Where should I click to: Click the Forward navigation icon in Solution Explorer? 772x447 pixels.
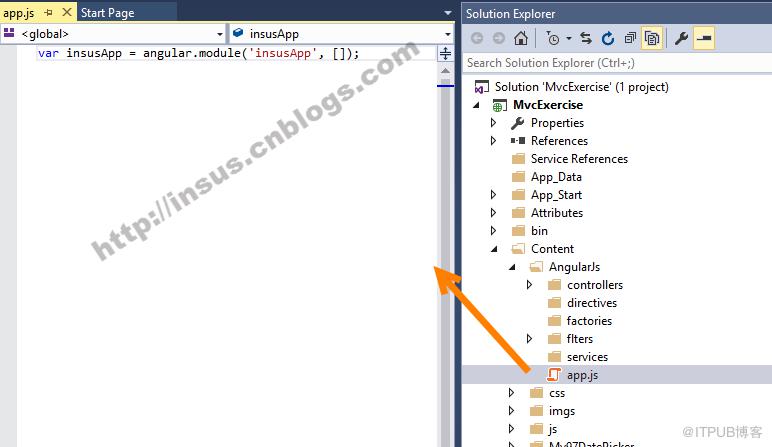[499, 38]
